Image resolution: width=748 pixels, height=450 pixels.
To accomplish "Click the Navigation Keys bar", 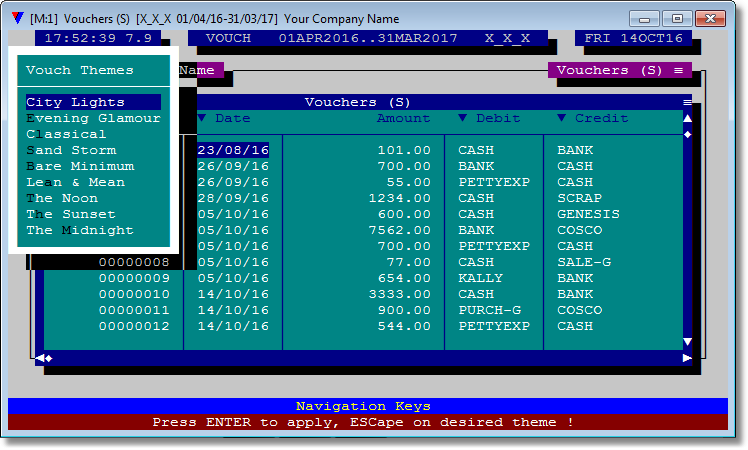I will click(368, 406).
